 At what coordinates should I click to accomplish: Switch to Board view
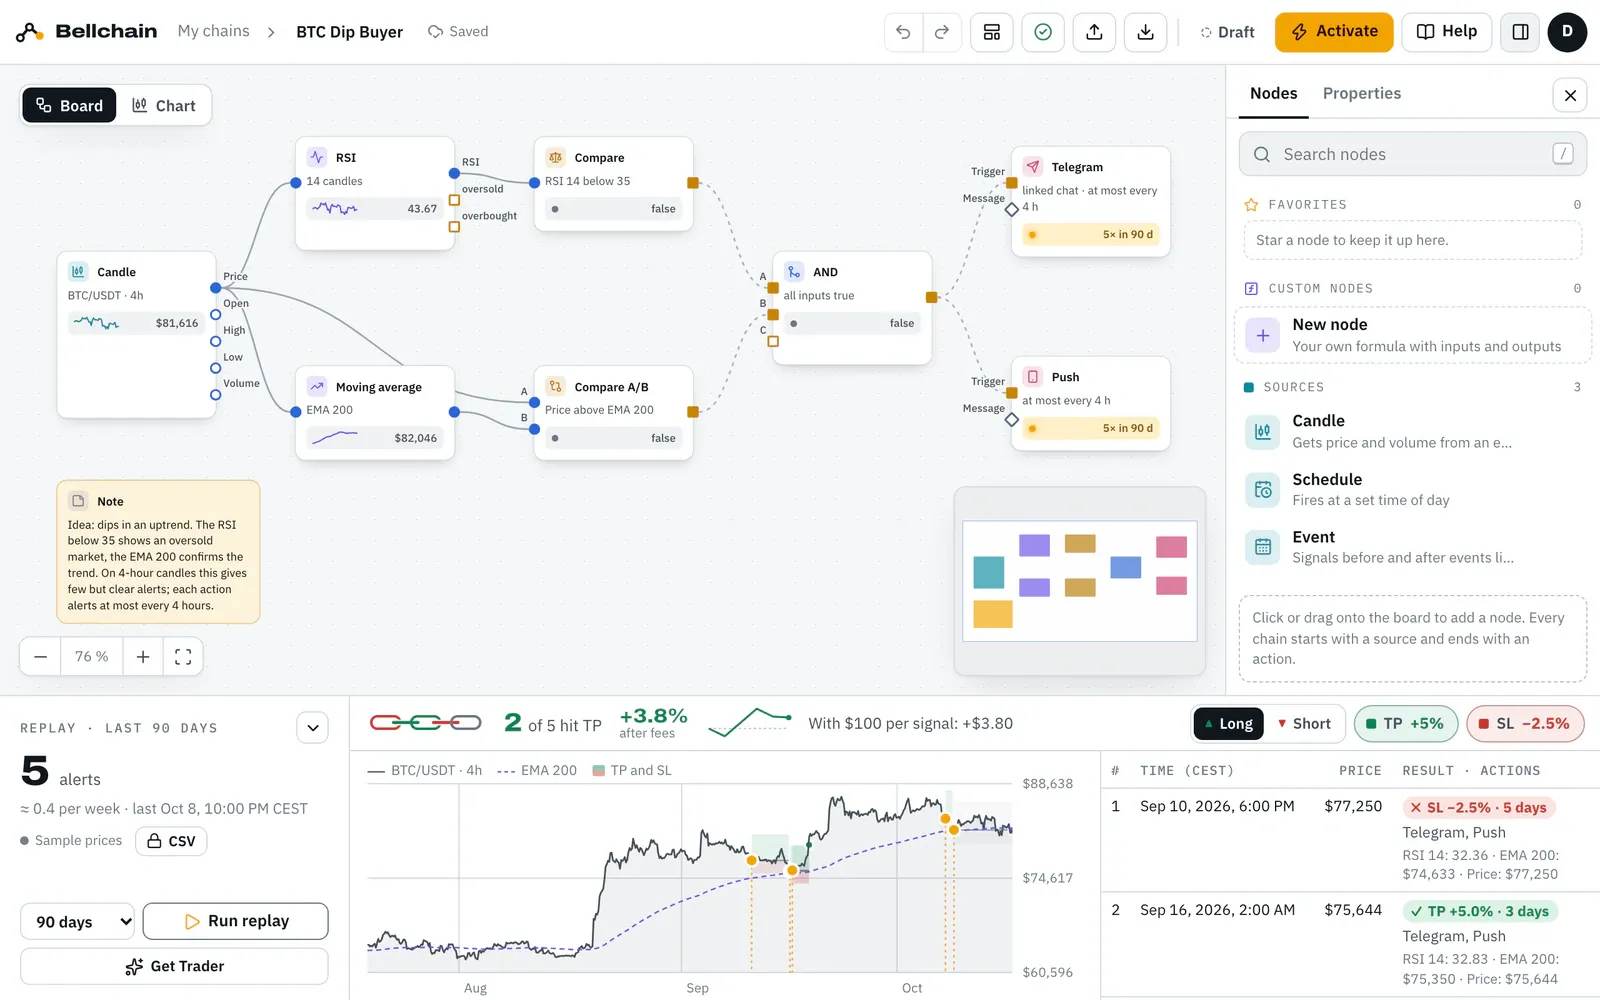tap(69, 106)
